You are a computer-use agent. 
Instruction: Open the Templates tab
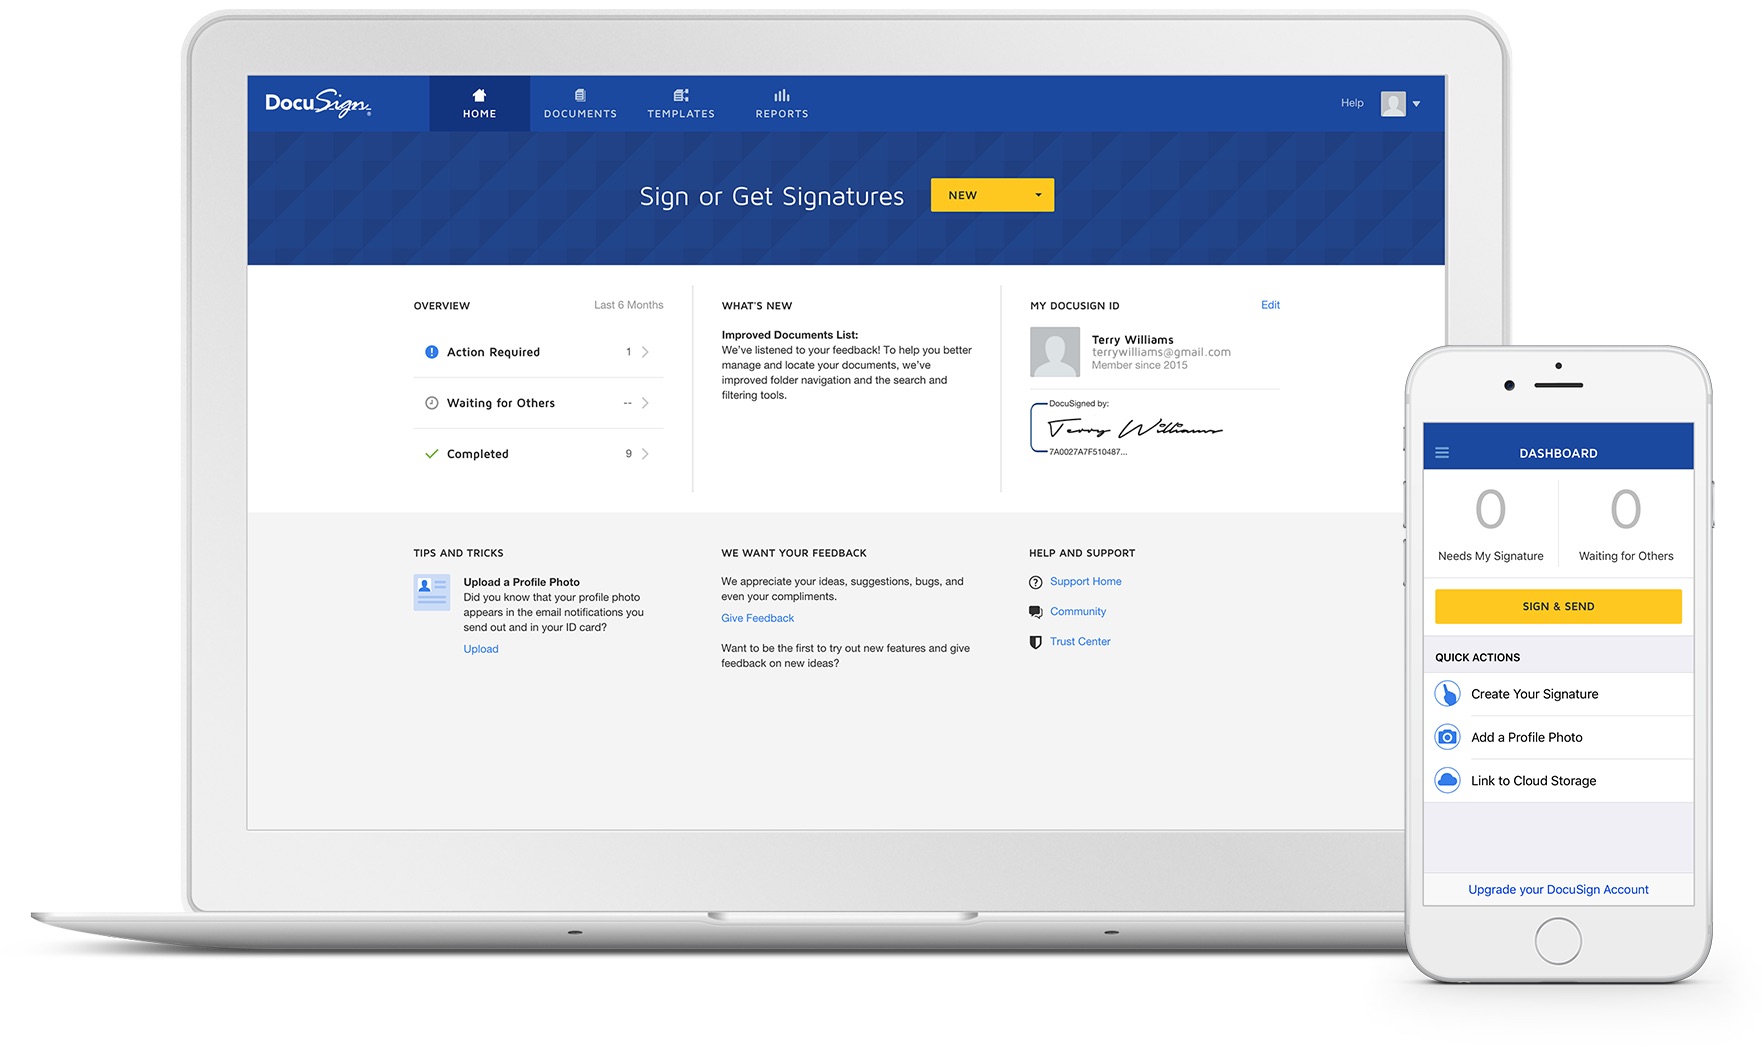(681, 103)
